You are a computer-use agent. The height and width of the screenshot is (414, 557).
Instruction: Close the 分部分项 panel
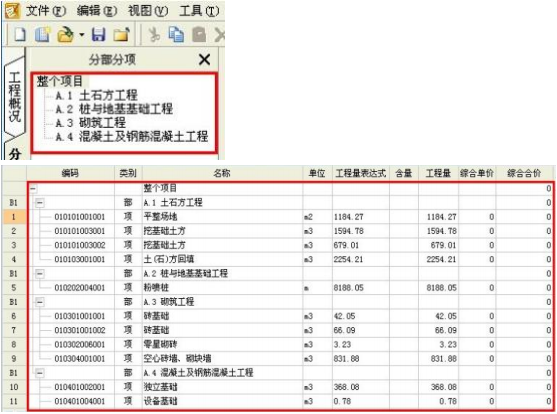pos(205,59)
